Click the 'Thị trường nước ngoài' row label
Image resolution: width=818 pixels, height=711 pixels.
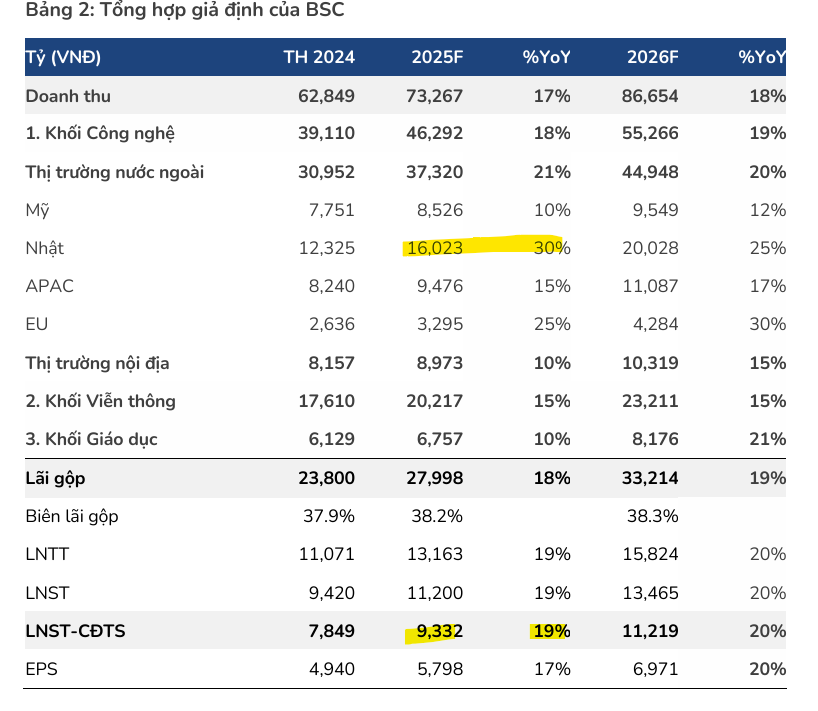click(x=114, y=172)
